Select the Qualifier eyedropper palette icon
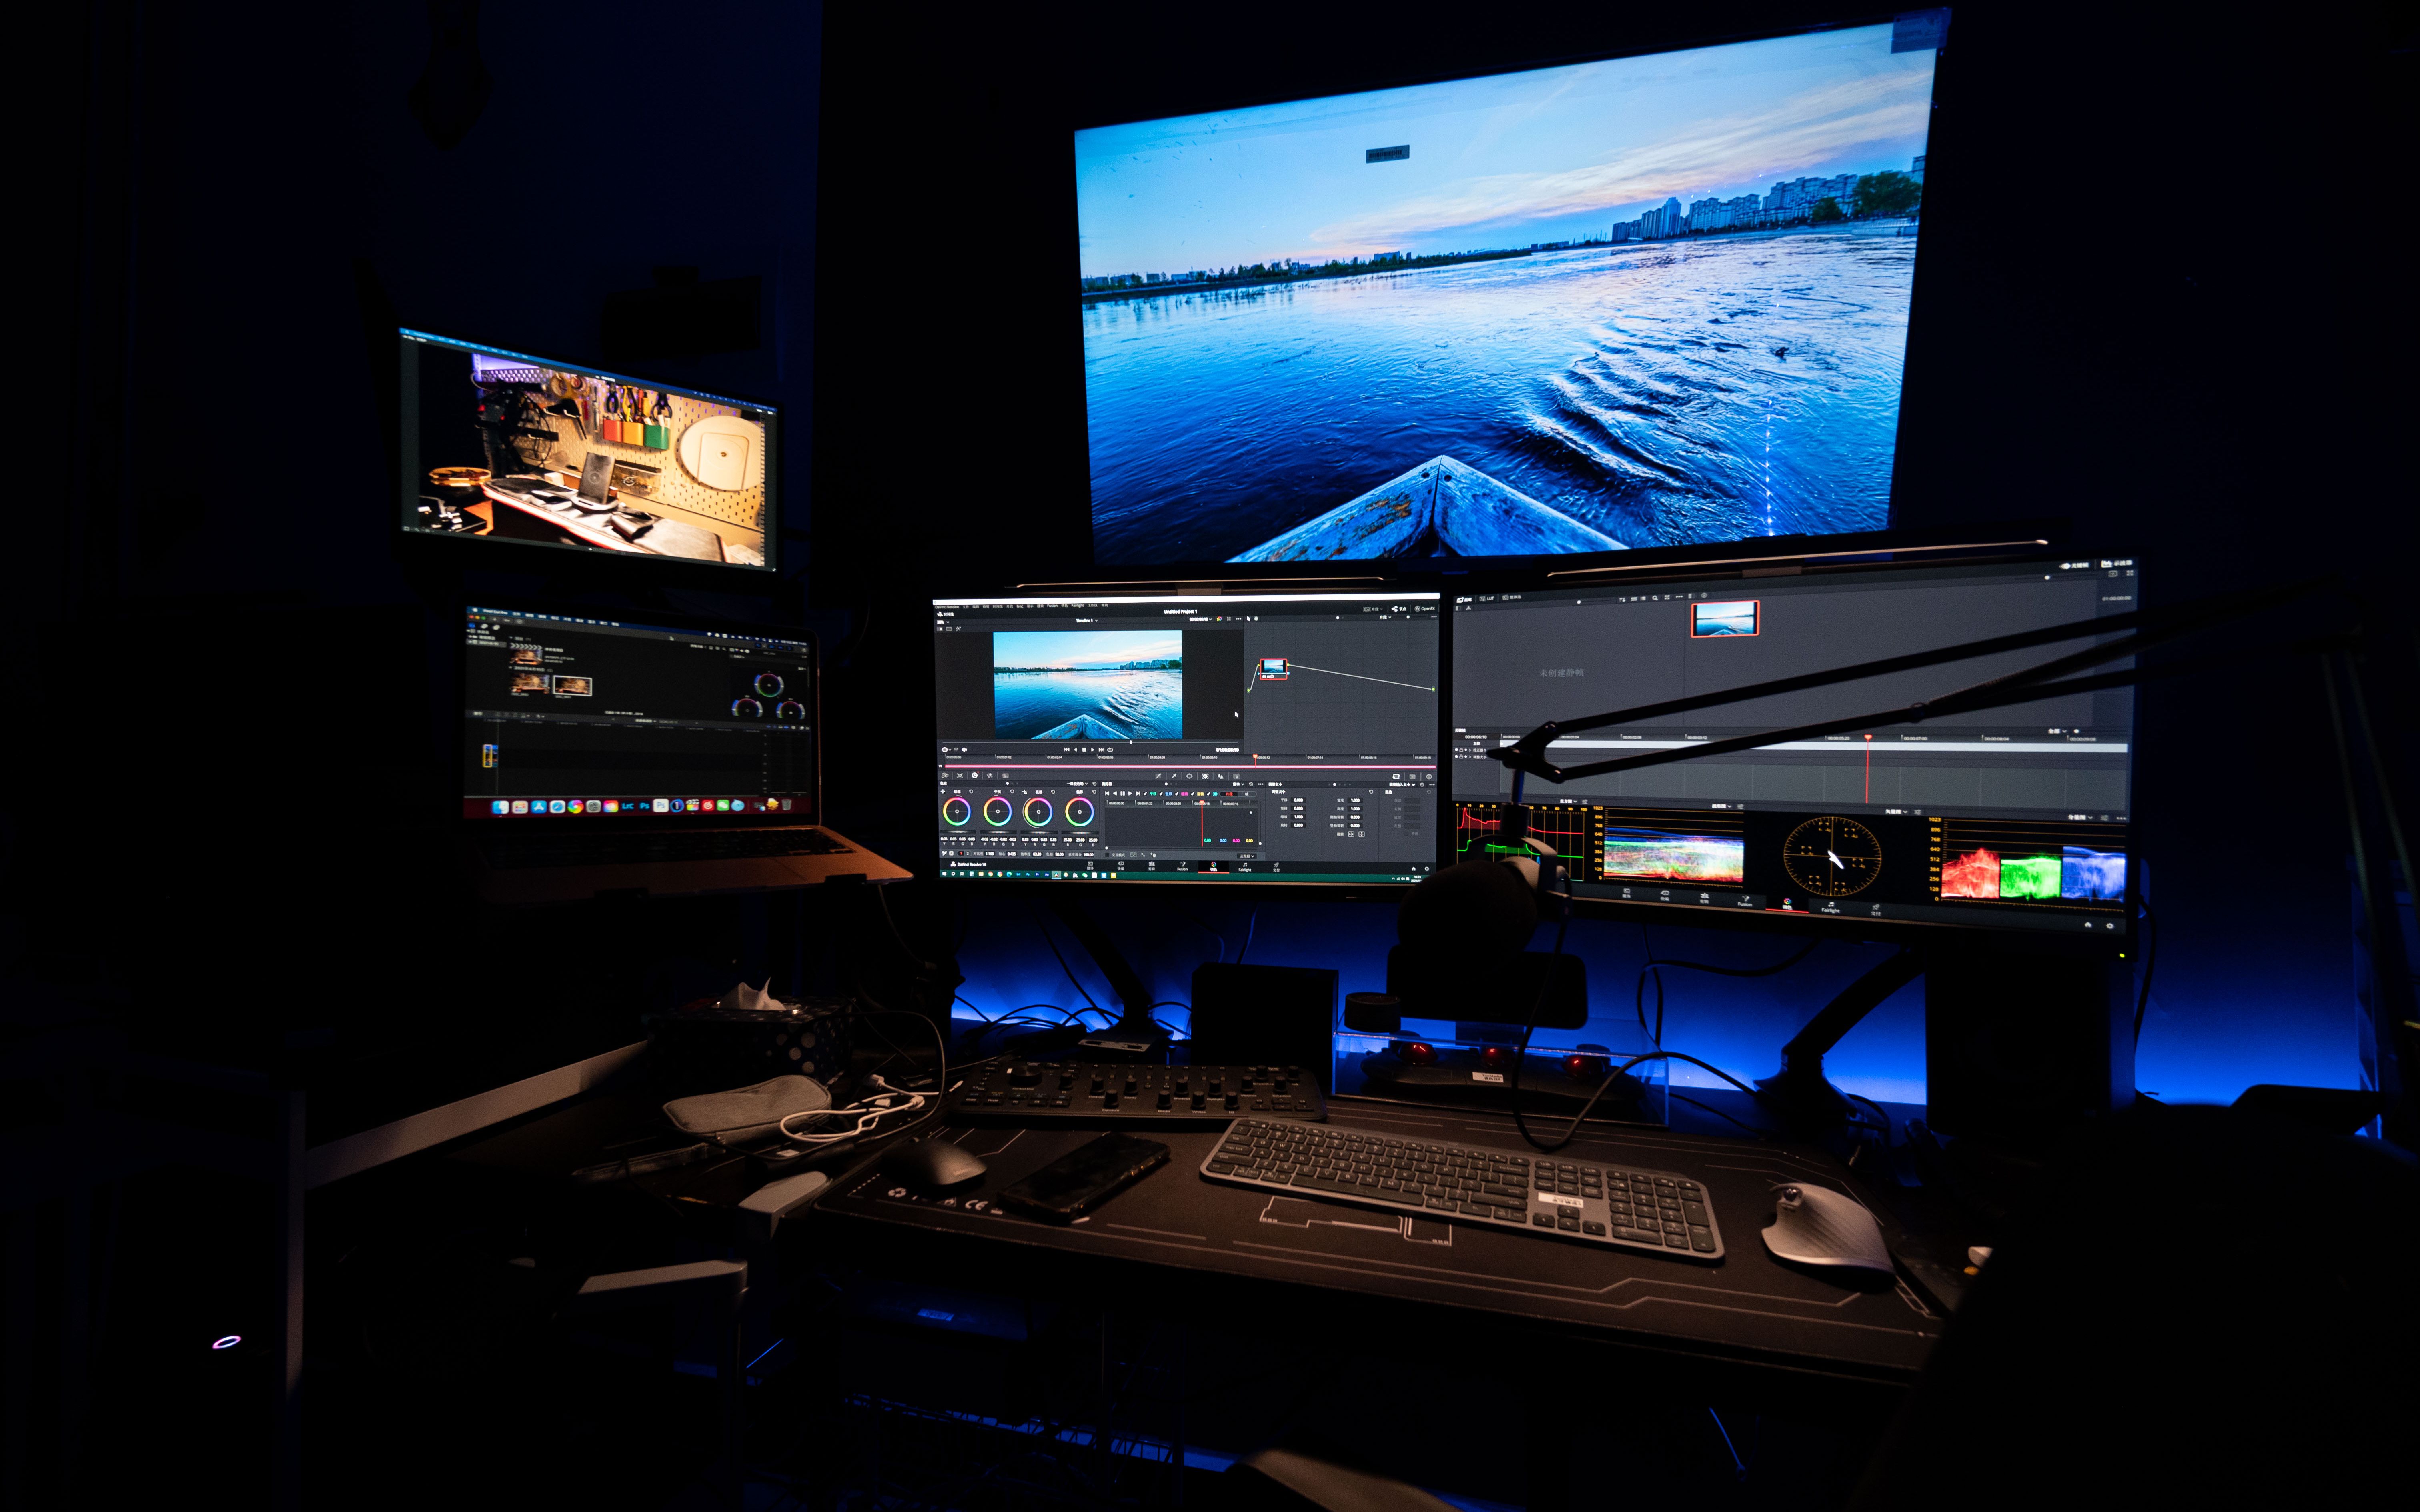2420x1512 pixels. click(1174, 776)
